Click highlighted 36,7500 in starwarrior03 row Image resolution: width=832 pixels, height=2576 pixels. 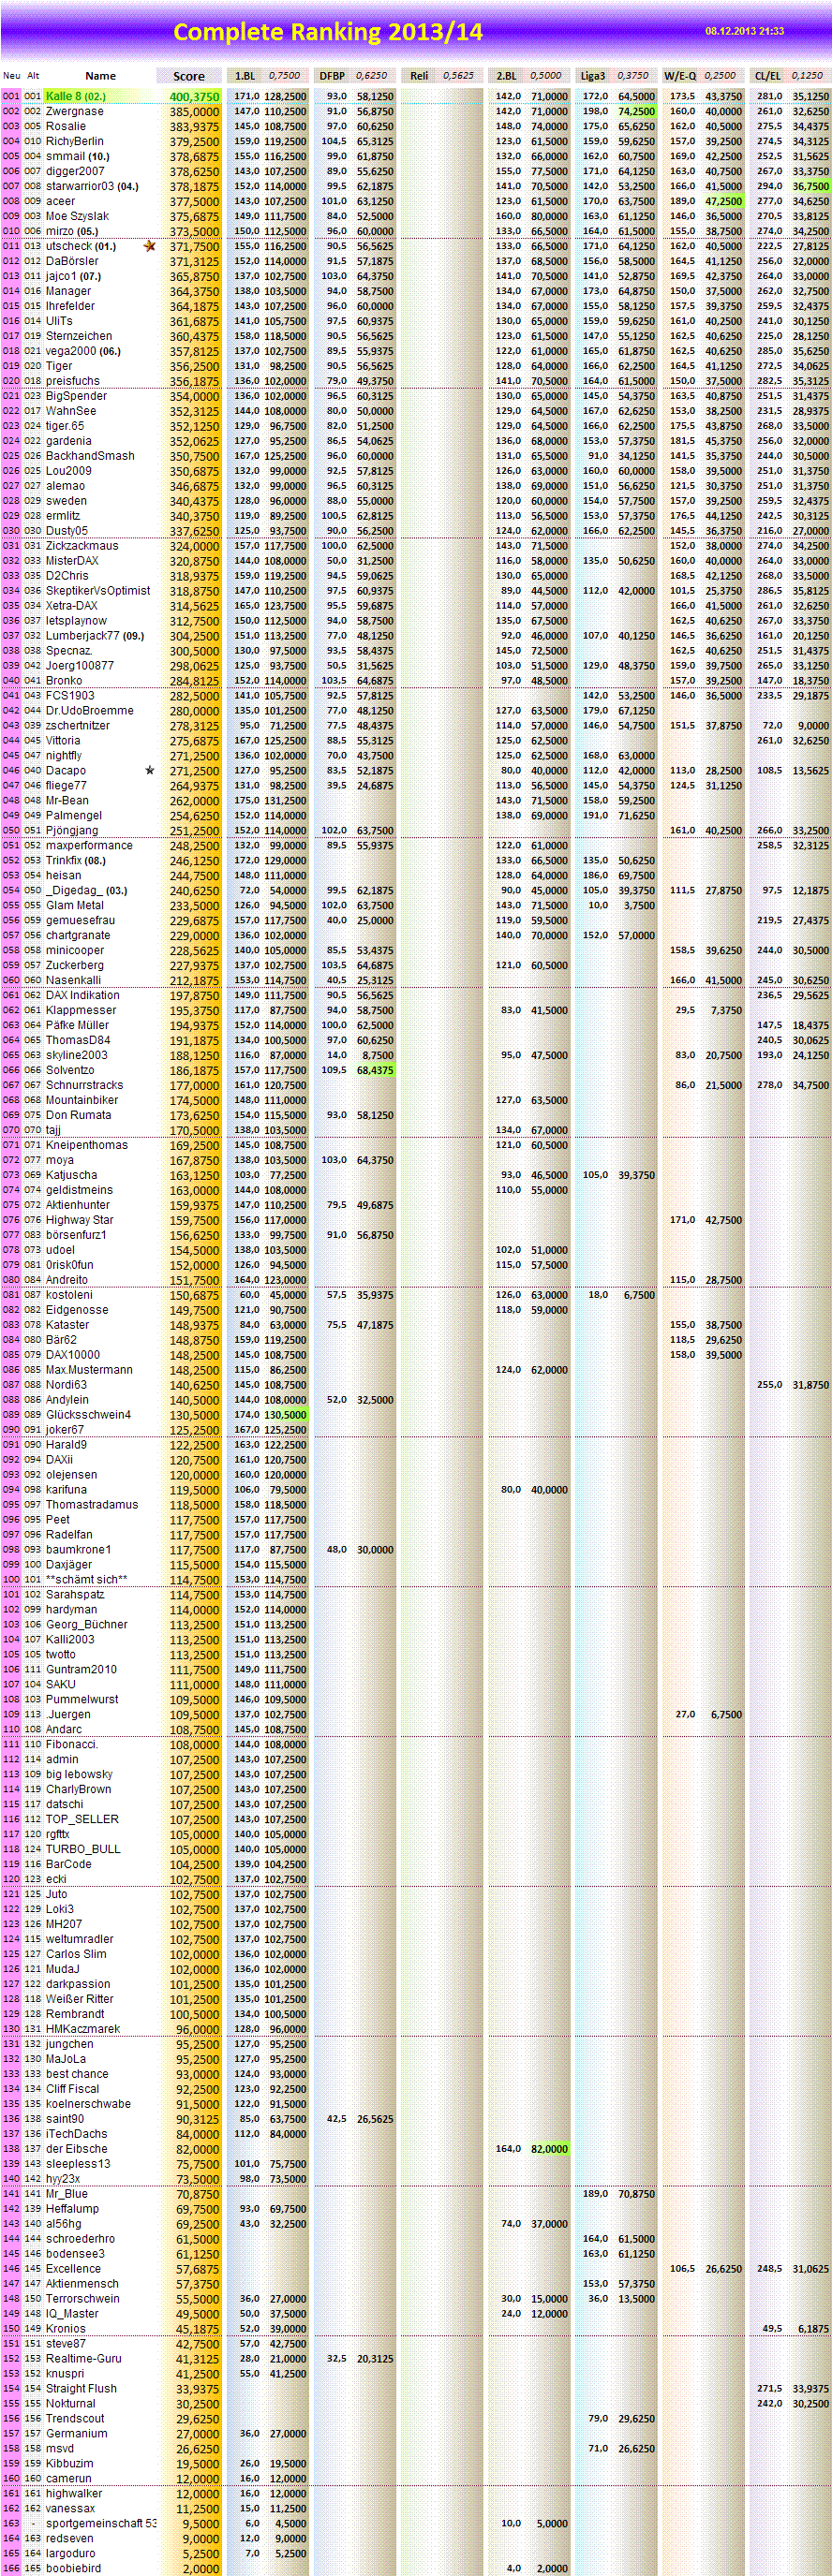click(x=810, y=186)
